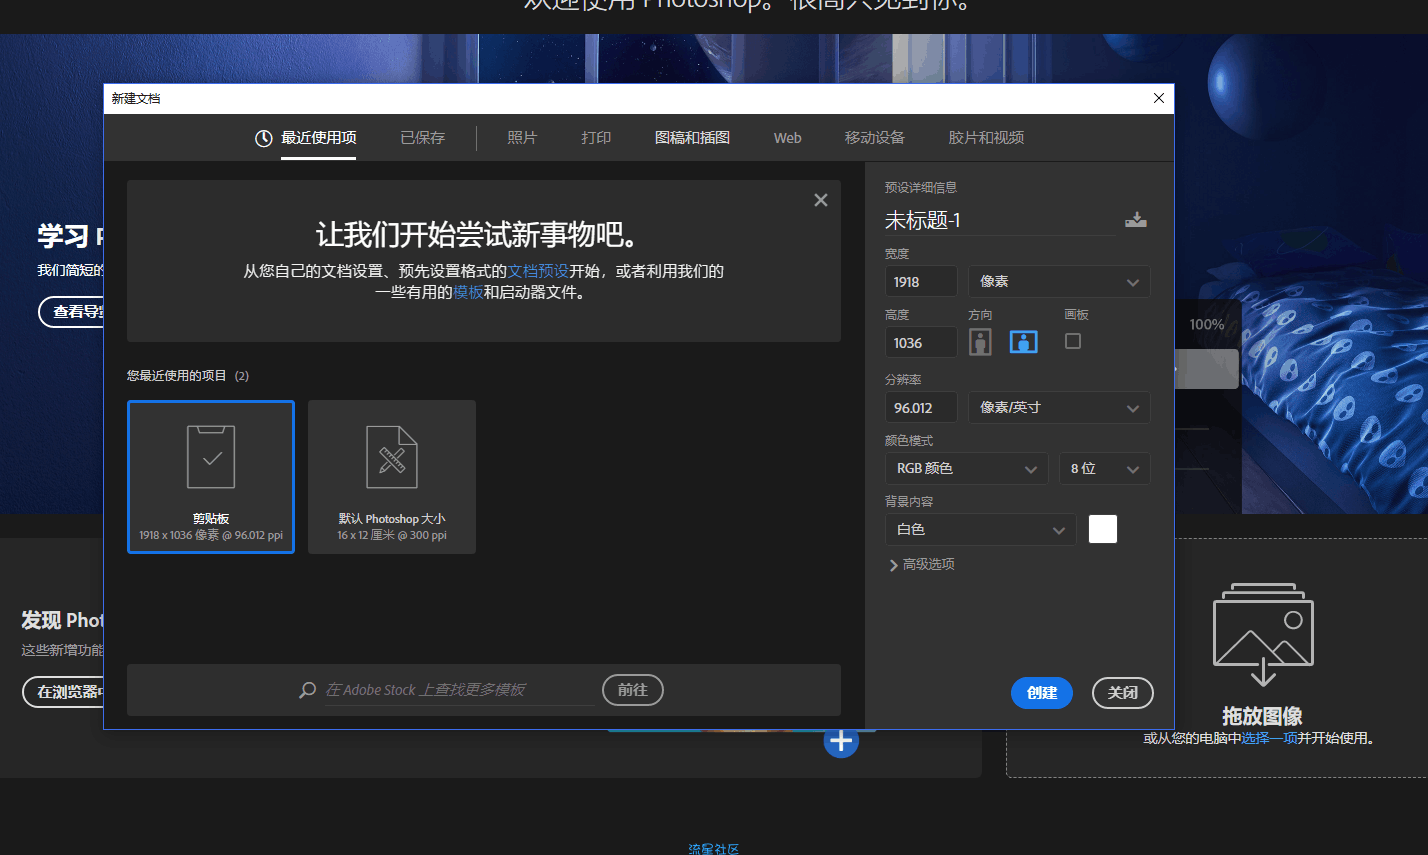Switch to the Web tab

(788, 138)
